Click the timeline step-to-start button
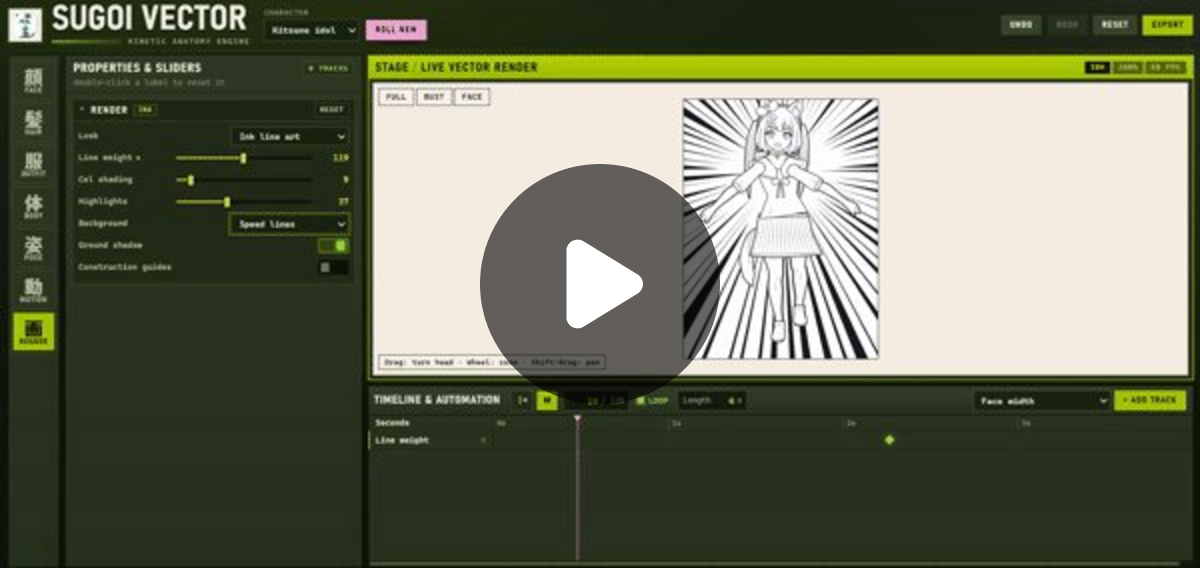The width and height of the screenshot is (1200, 568). pos(523,401)
